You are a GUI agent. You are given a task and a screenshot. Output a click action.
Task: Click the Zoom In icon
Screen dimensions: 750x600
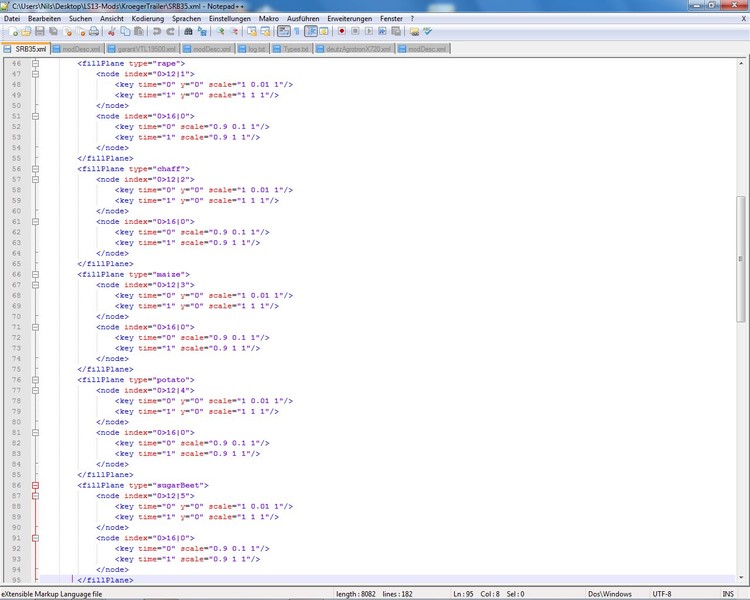220,32
